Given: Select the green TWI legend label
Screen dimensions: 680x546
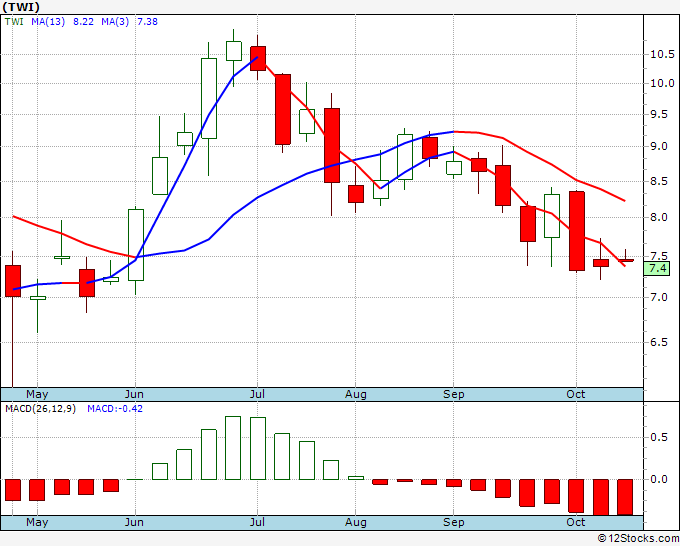Looking at the screenshot, I should [x=14, y=22].
